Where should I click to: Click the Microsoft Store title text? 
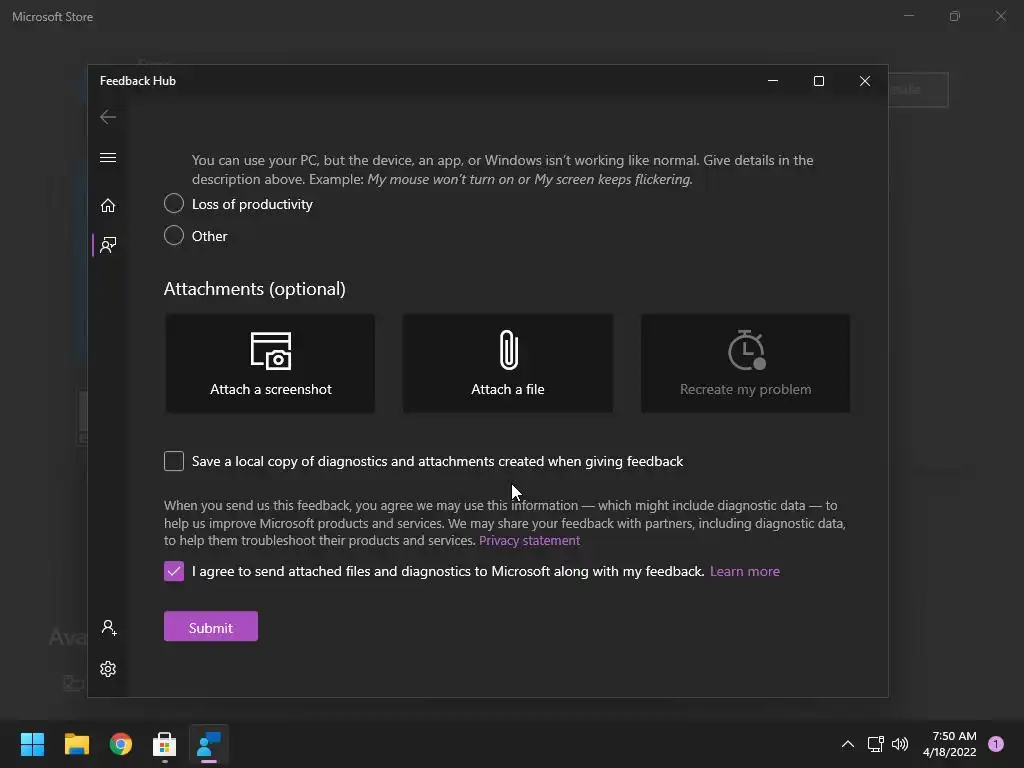click(x=52, y=17)
